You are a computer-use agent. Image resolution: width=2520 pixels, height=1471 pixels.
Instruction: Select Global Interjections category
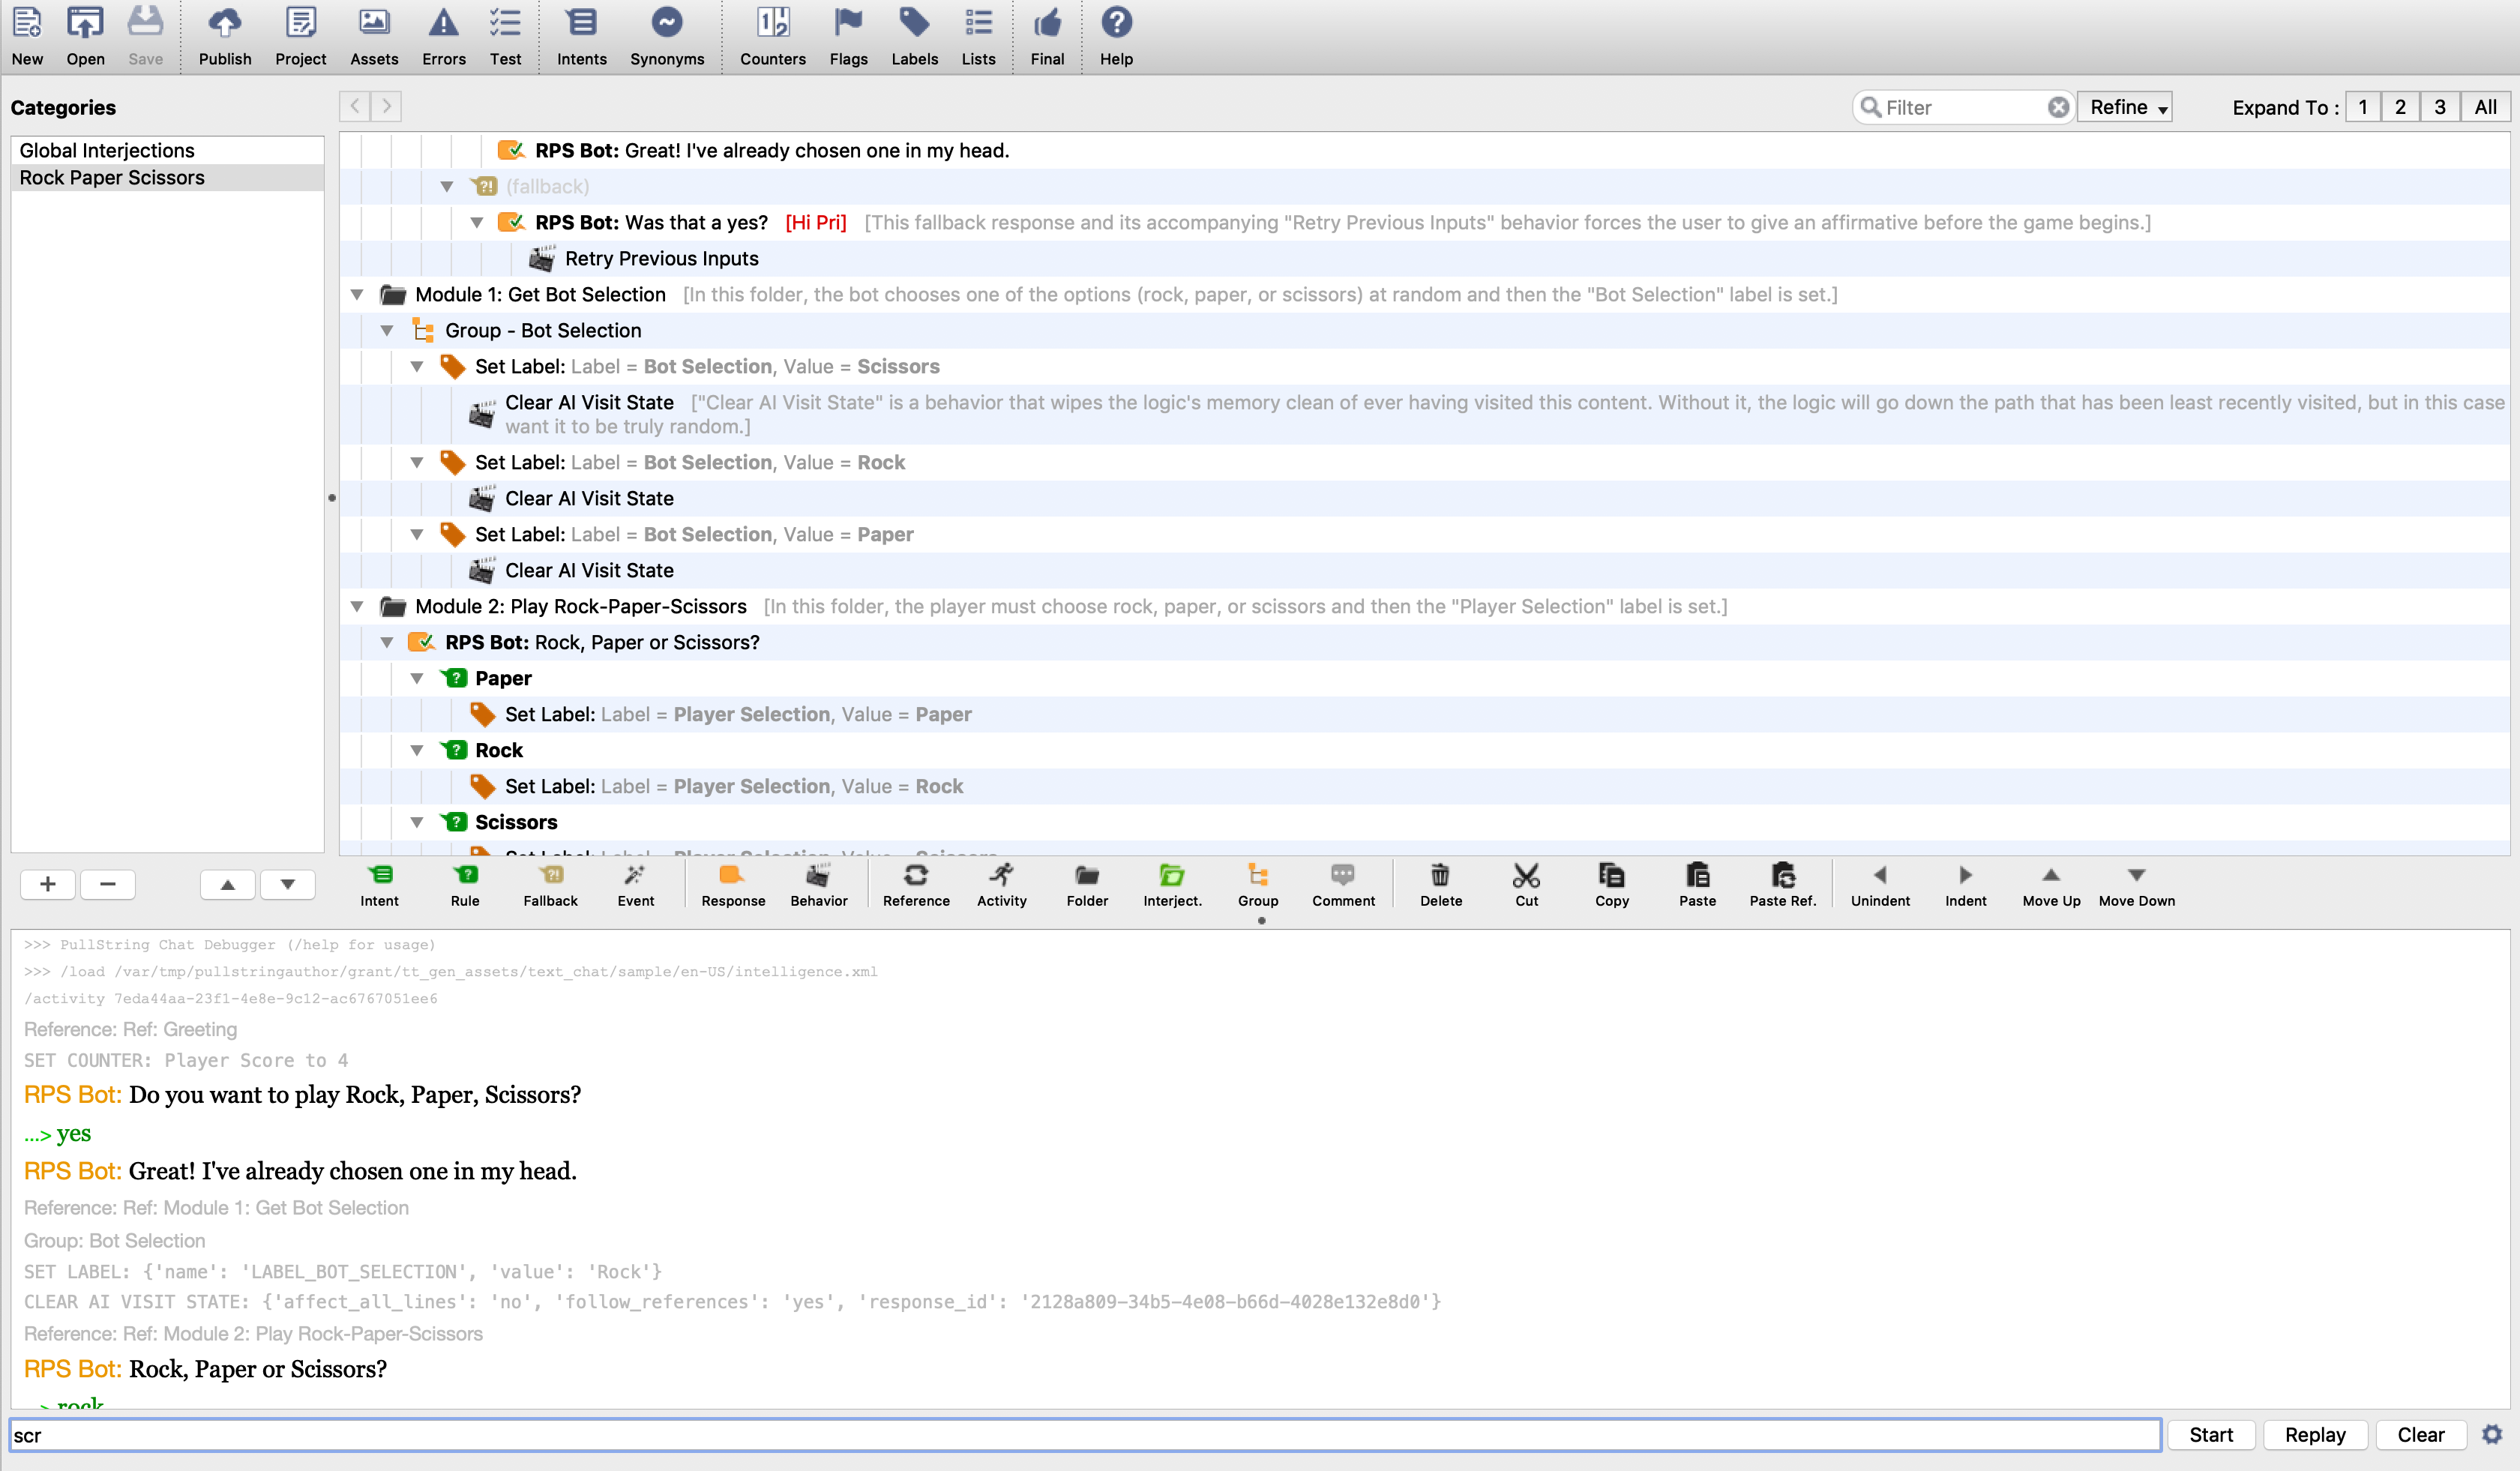[x=107, y=150]
